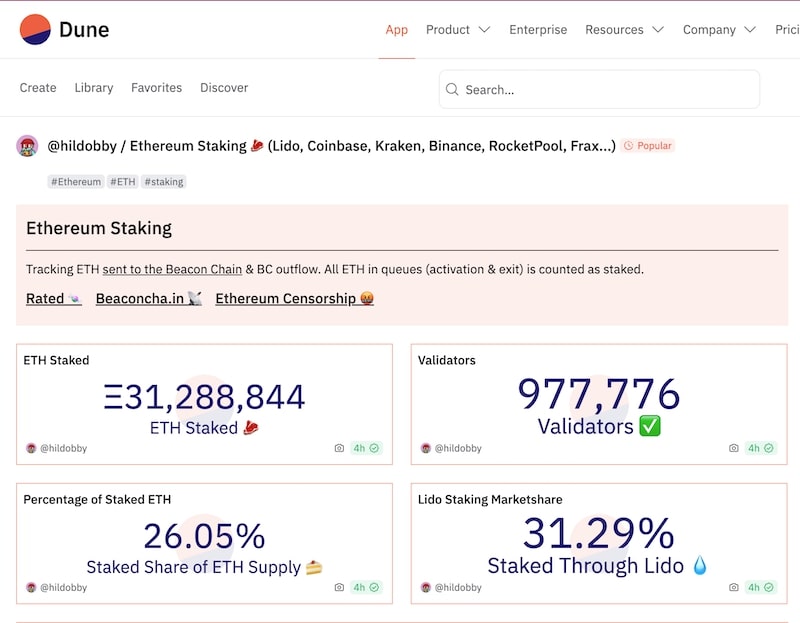Open the Ethereum Censorship link
This screenshot has width=800, height=623.
pos(294,298)
